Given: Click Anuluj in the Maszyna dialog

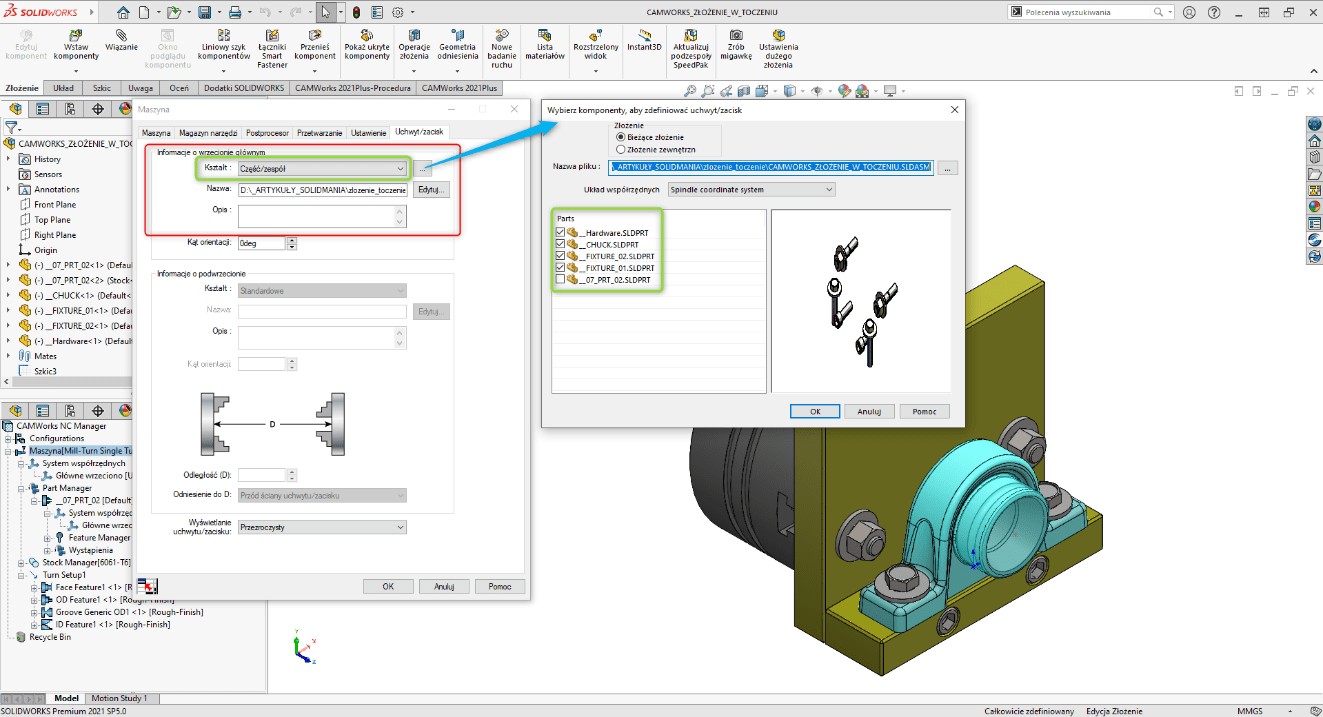Looking at the screenshot, I should click(x=444, y=586).
